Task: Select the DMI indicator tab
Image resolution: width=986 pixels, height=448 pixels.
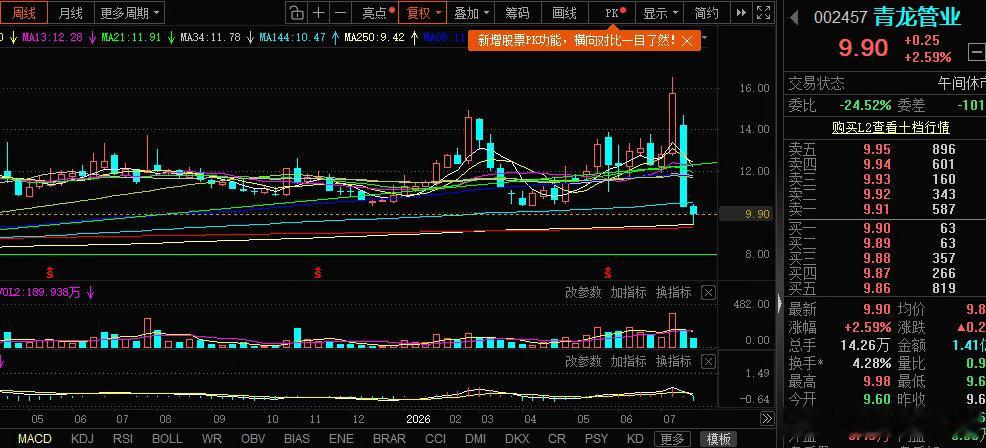Action: pyautogui.click(x=475, y=439)
